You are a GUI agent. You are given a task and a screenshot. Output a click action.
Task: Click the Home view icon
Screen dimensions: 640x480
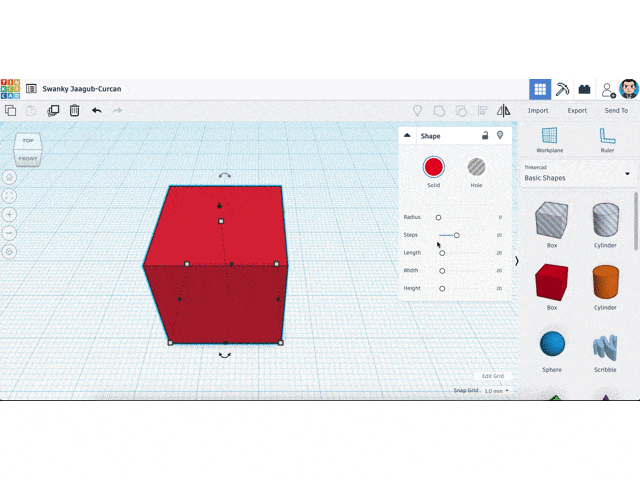click(x=9, y=177)
